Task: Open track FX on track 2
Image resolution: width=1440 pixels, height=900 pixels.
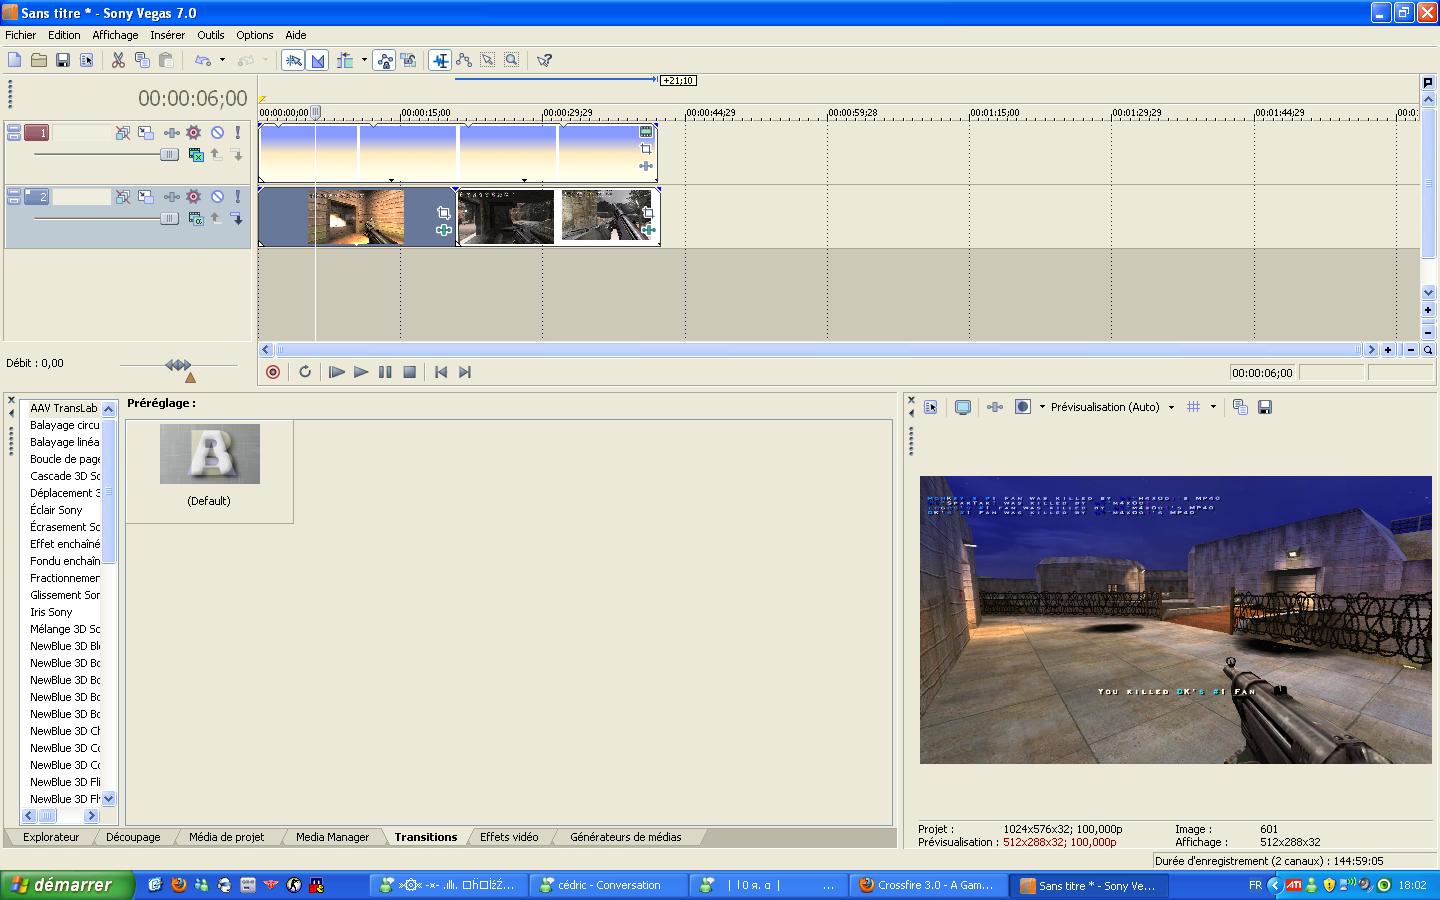Action: (172, 197)
